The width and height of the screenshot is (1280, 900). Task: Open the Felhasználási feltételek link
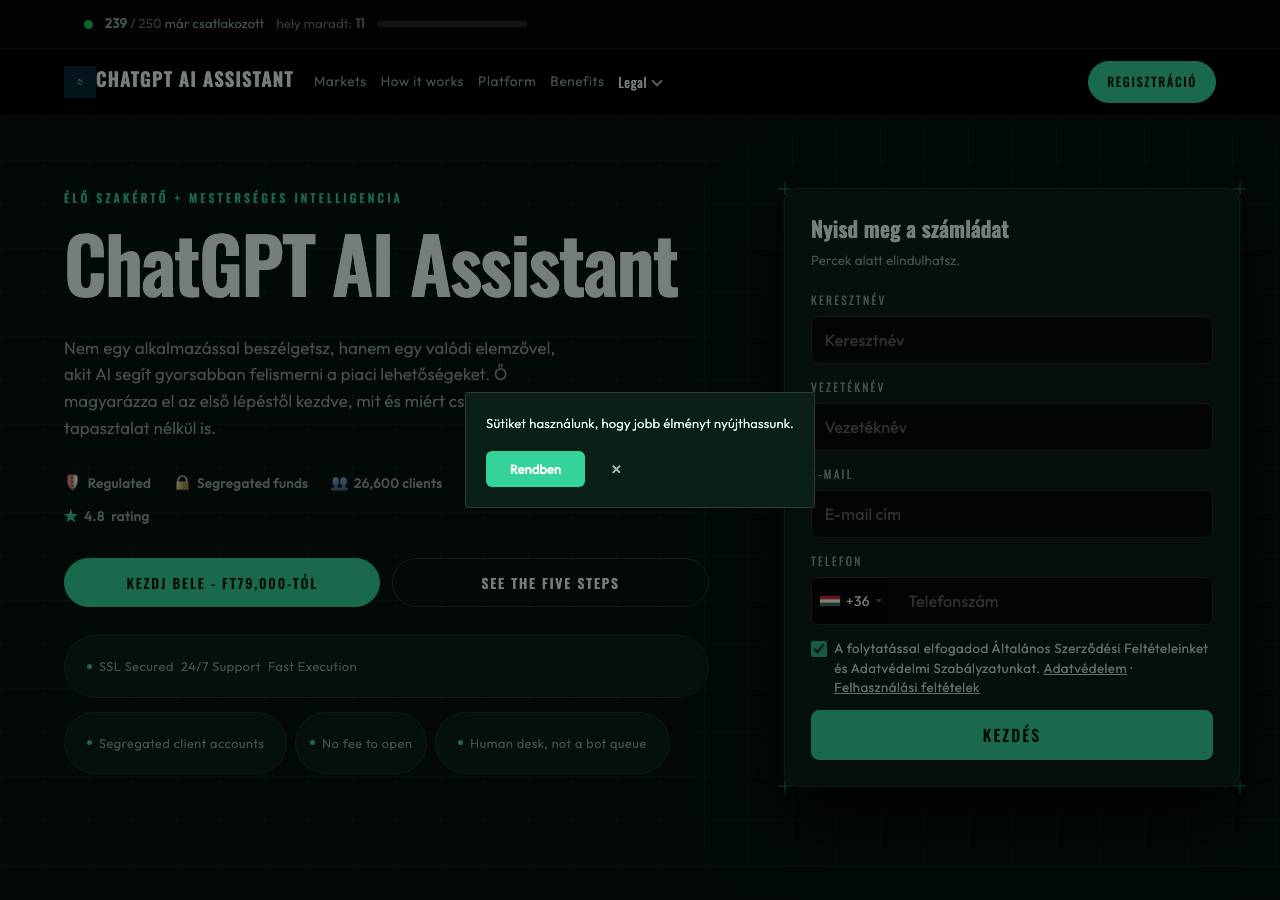(x=907, y=687)
